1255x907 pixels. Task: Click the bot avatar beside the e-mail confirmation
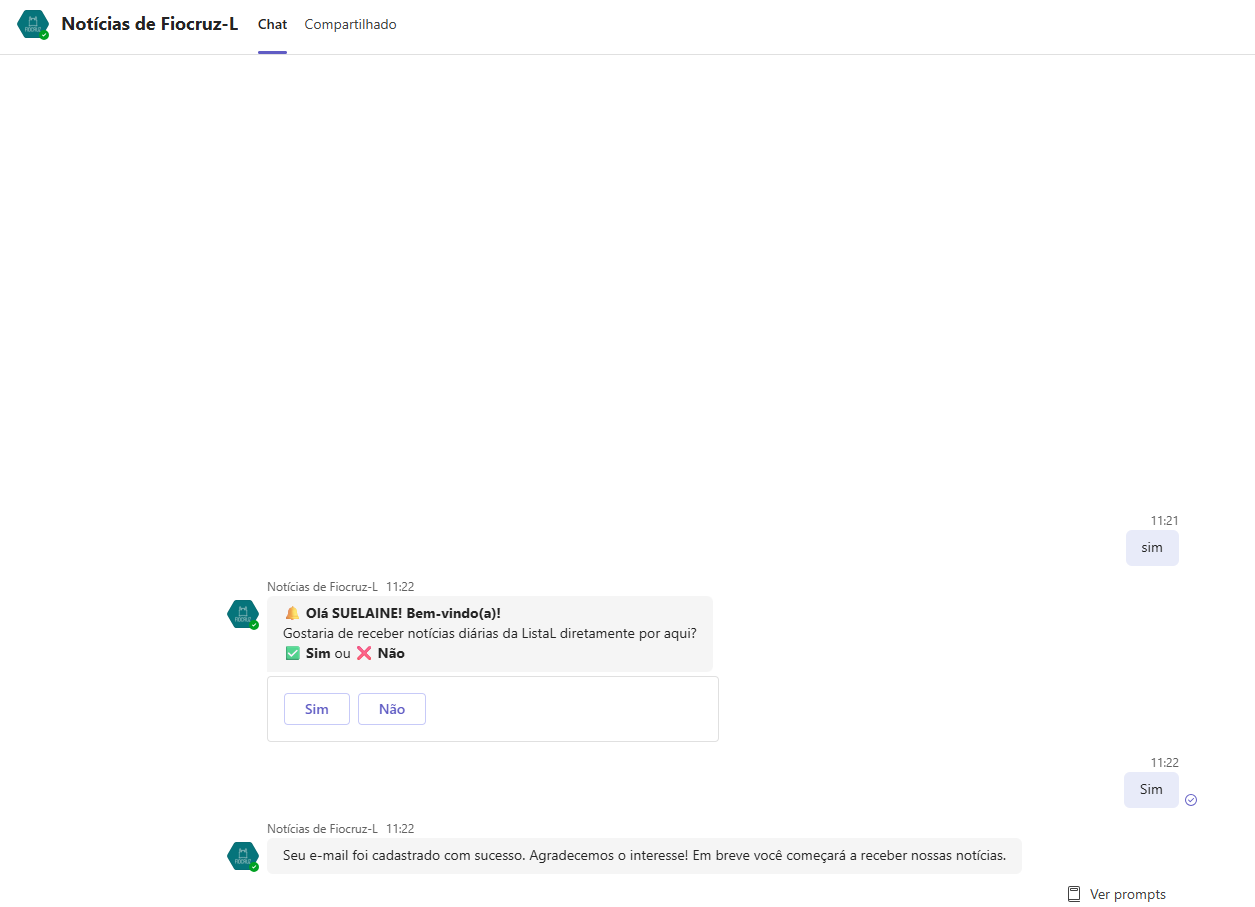coord(242,856)
